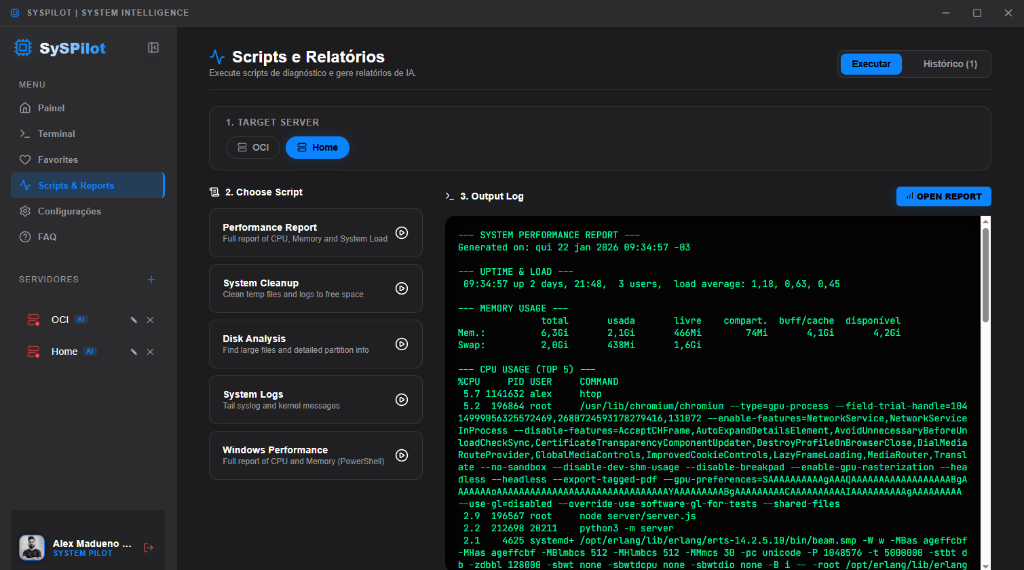Run the Windows Performance script play icon
The image size is (1024, 570).
(x=402, y=456)
